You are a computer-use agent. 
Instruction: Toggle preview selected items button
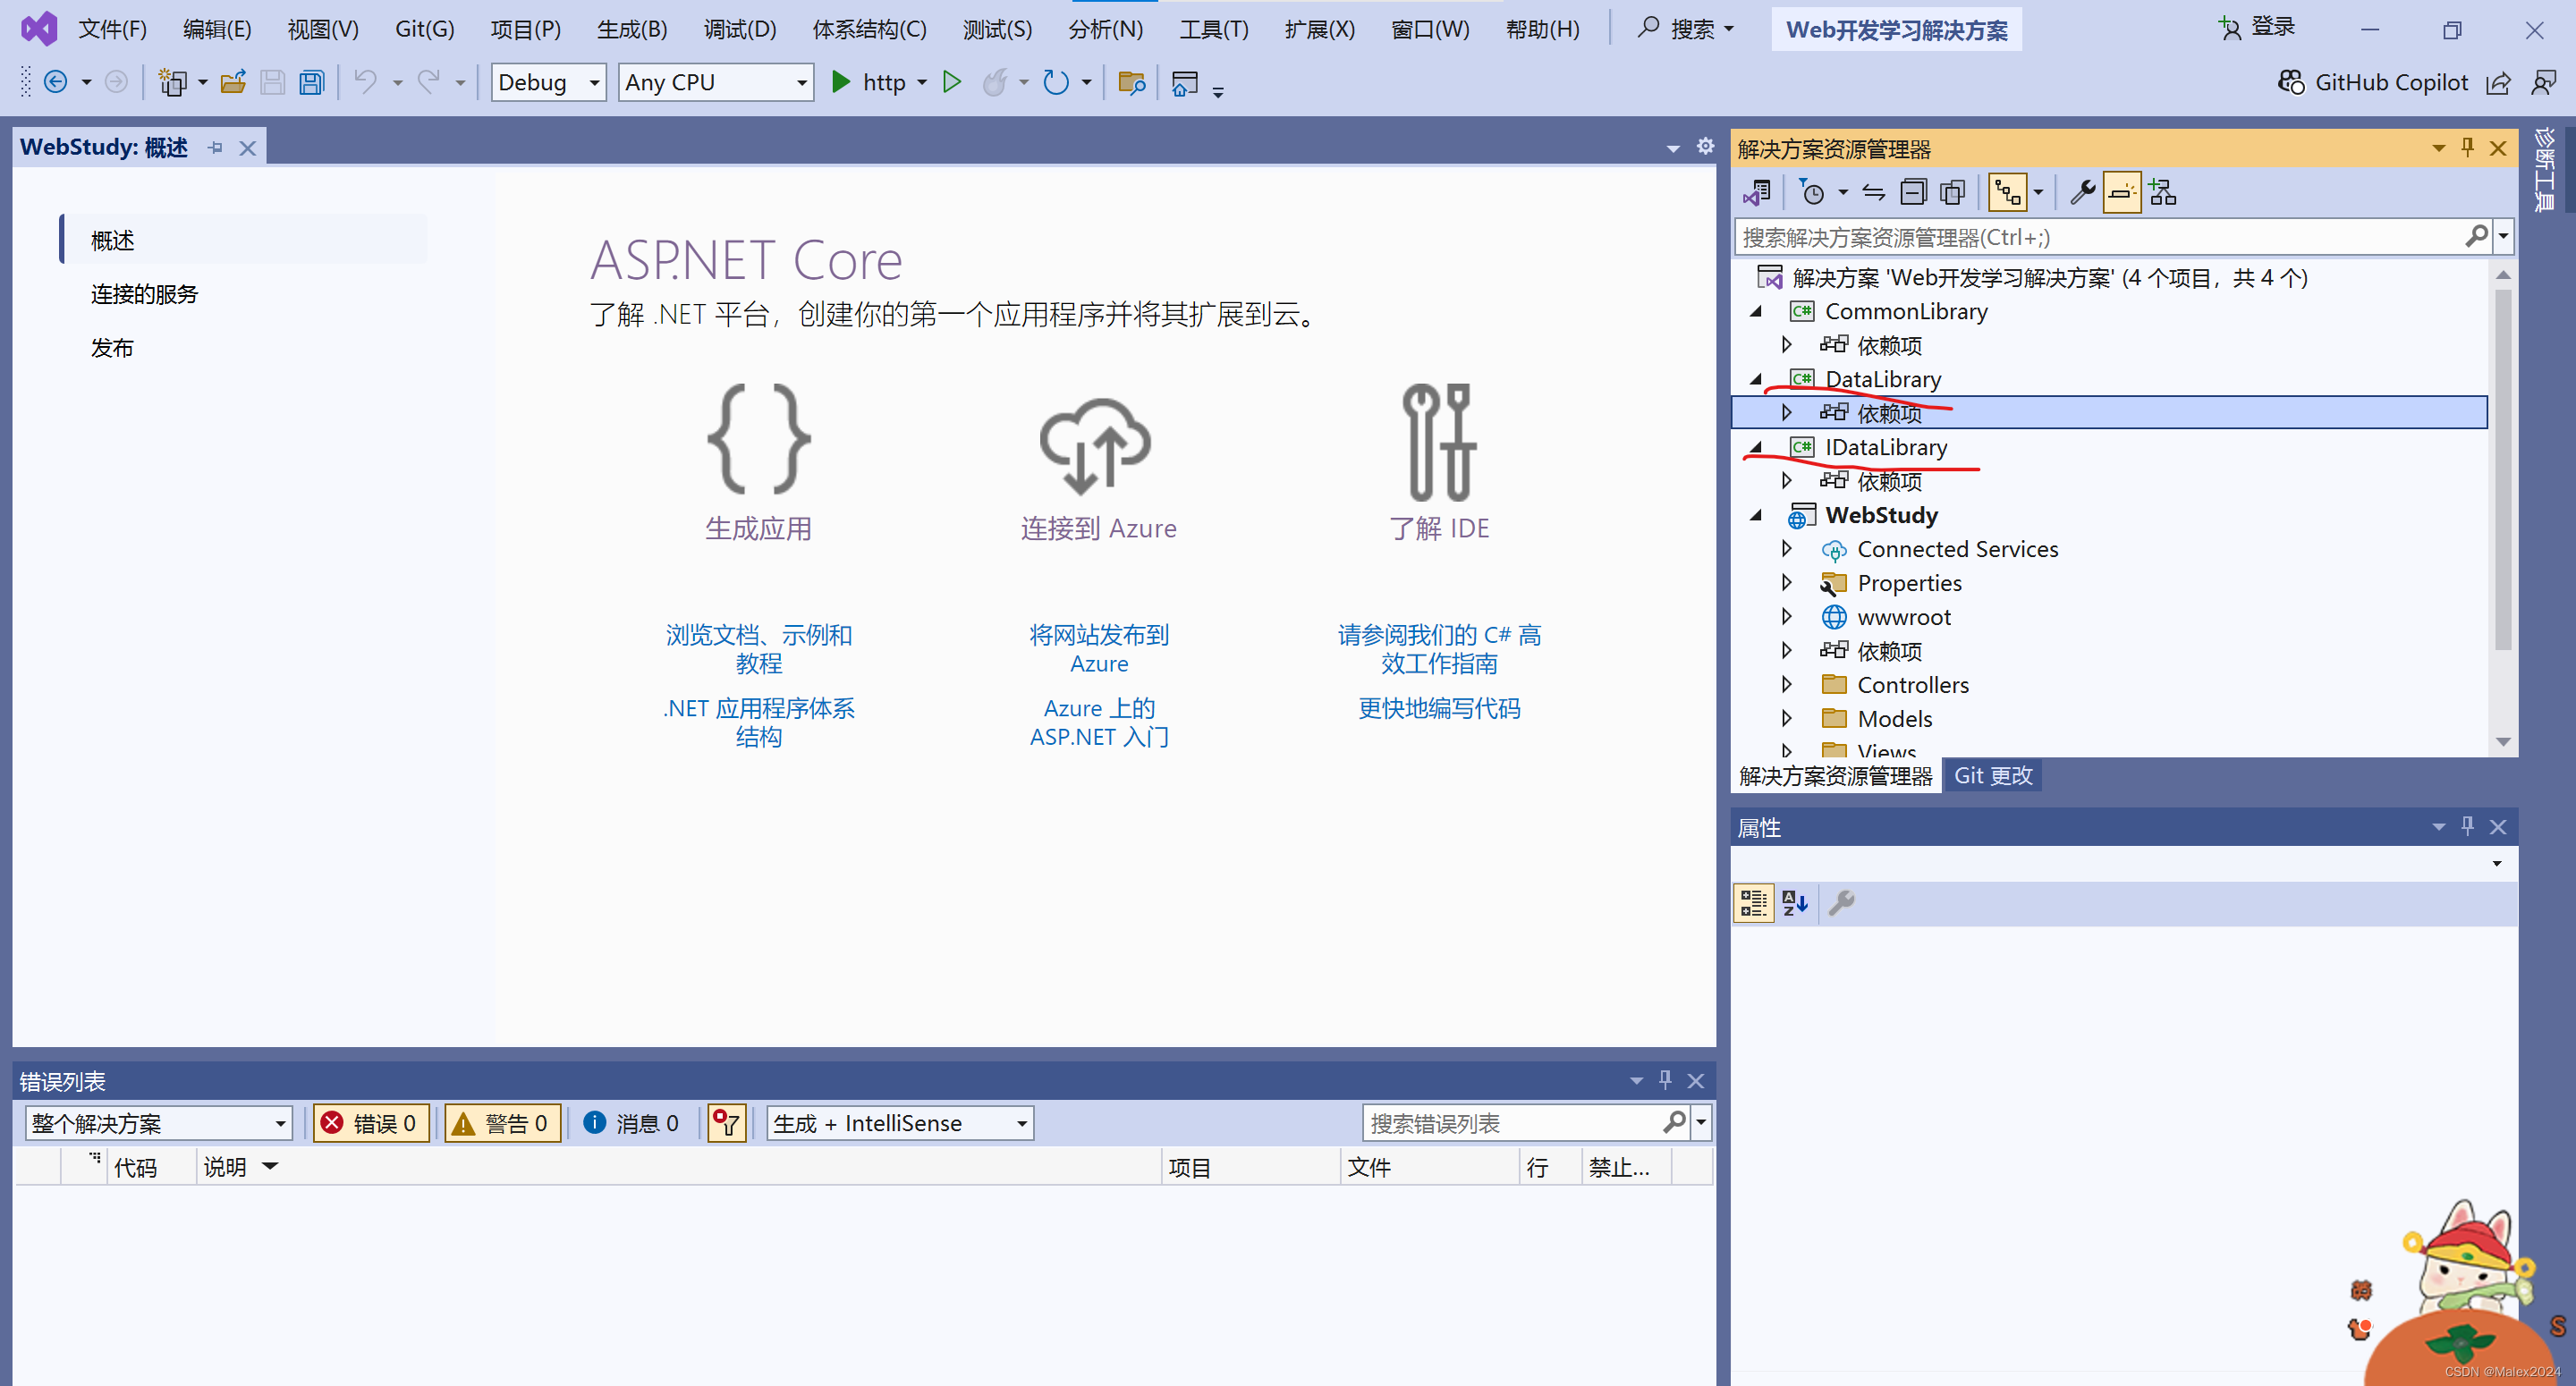click(2122, 192)
